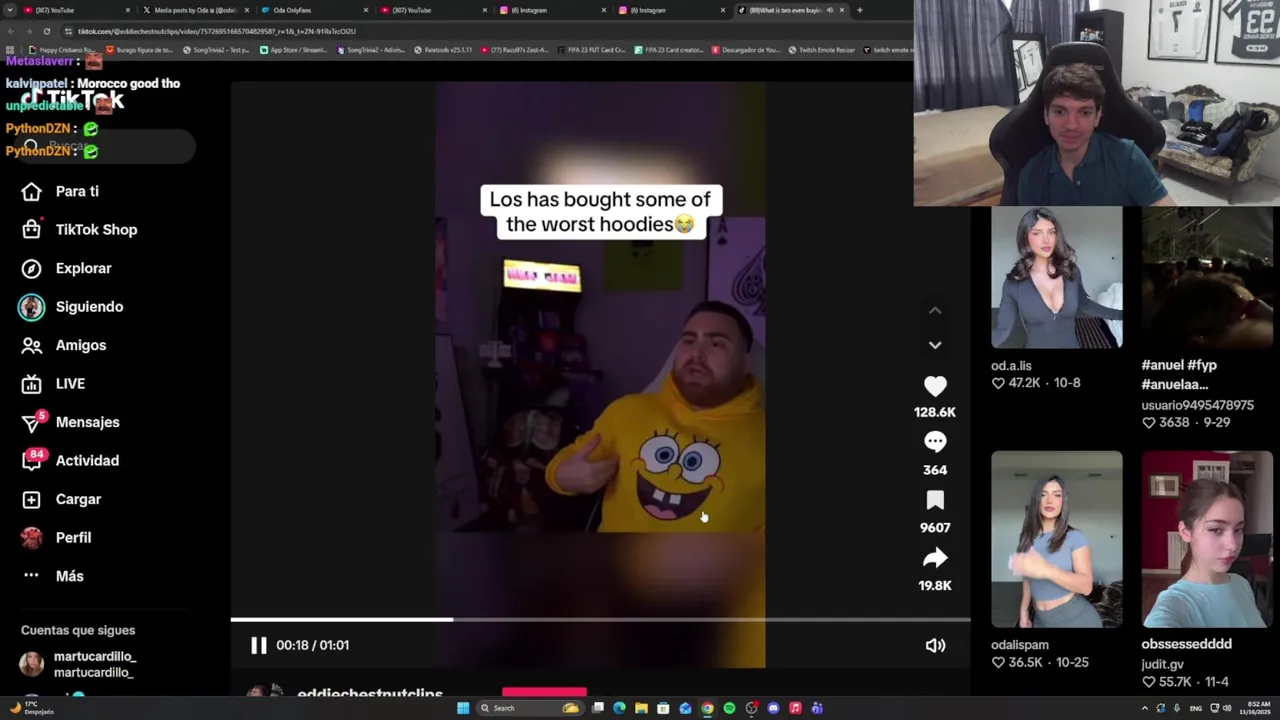
Task: Go back with the browser back arrow
Action: point(11,31)
